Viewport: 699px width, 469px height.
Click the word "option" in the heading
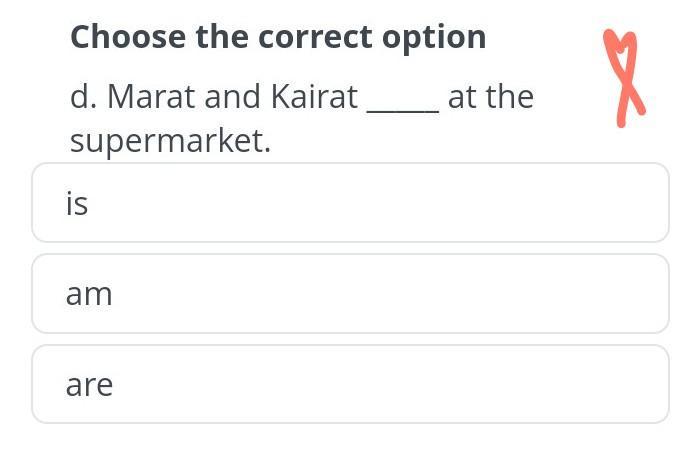(434, 37)
